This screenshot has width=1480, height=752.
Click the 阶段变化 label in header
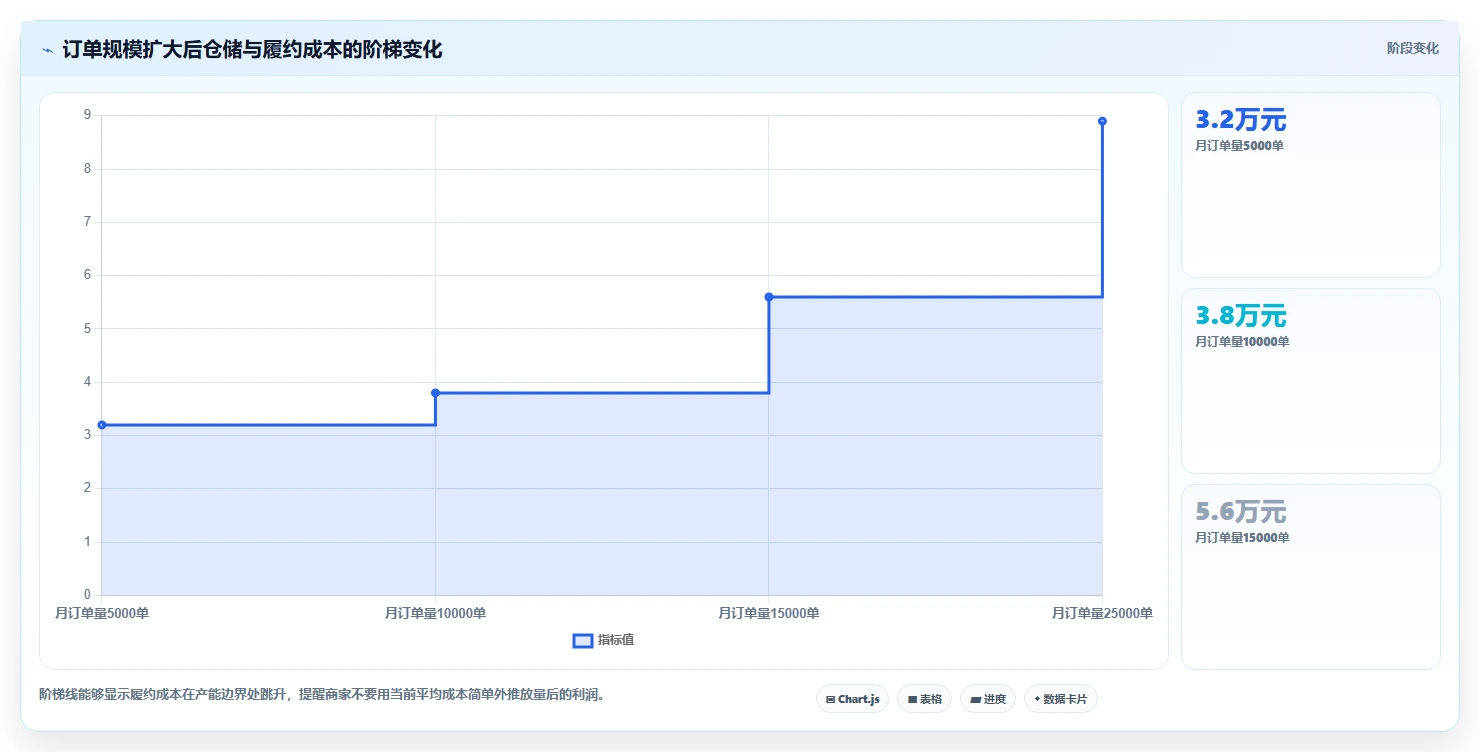(x=1413, y=48)
